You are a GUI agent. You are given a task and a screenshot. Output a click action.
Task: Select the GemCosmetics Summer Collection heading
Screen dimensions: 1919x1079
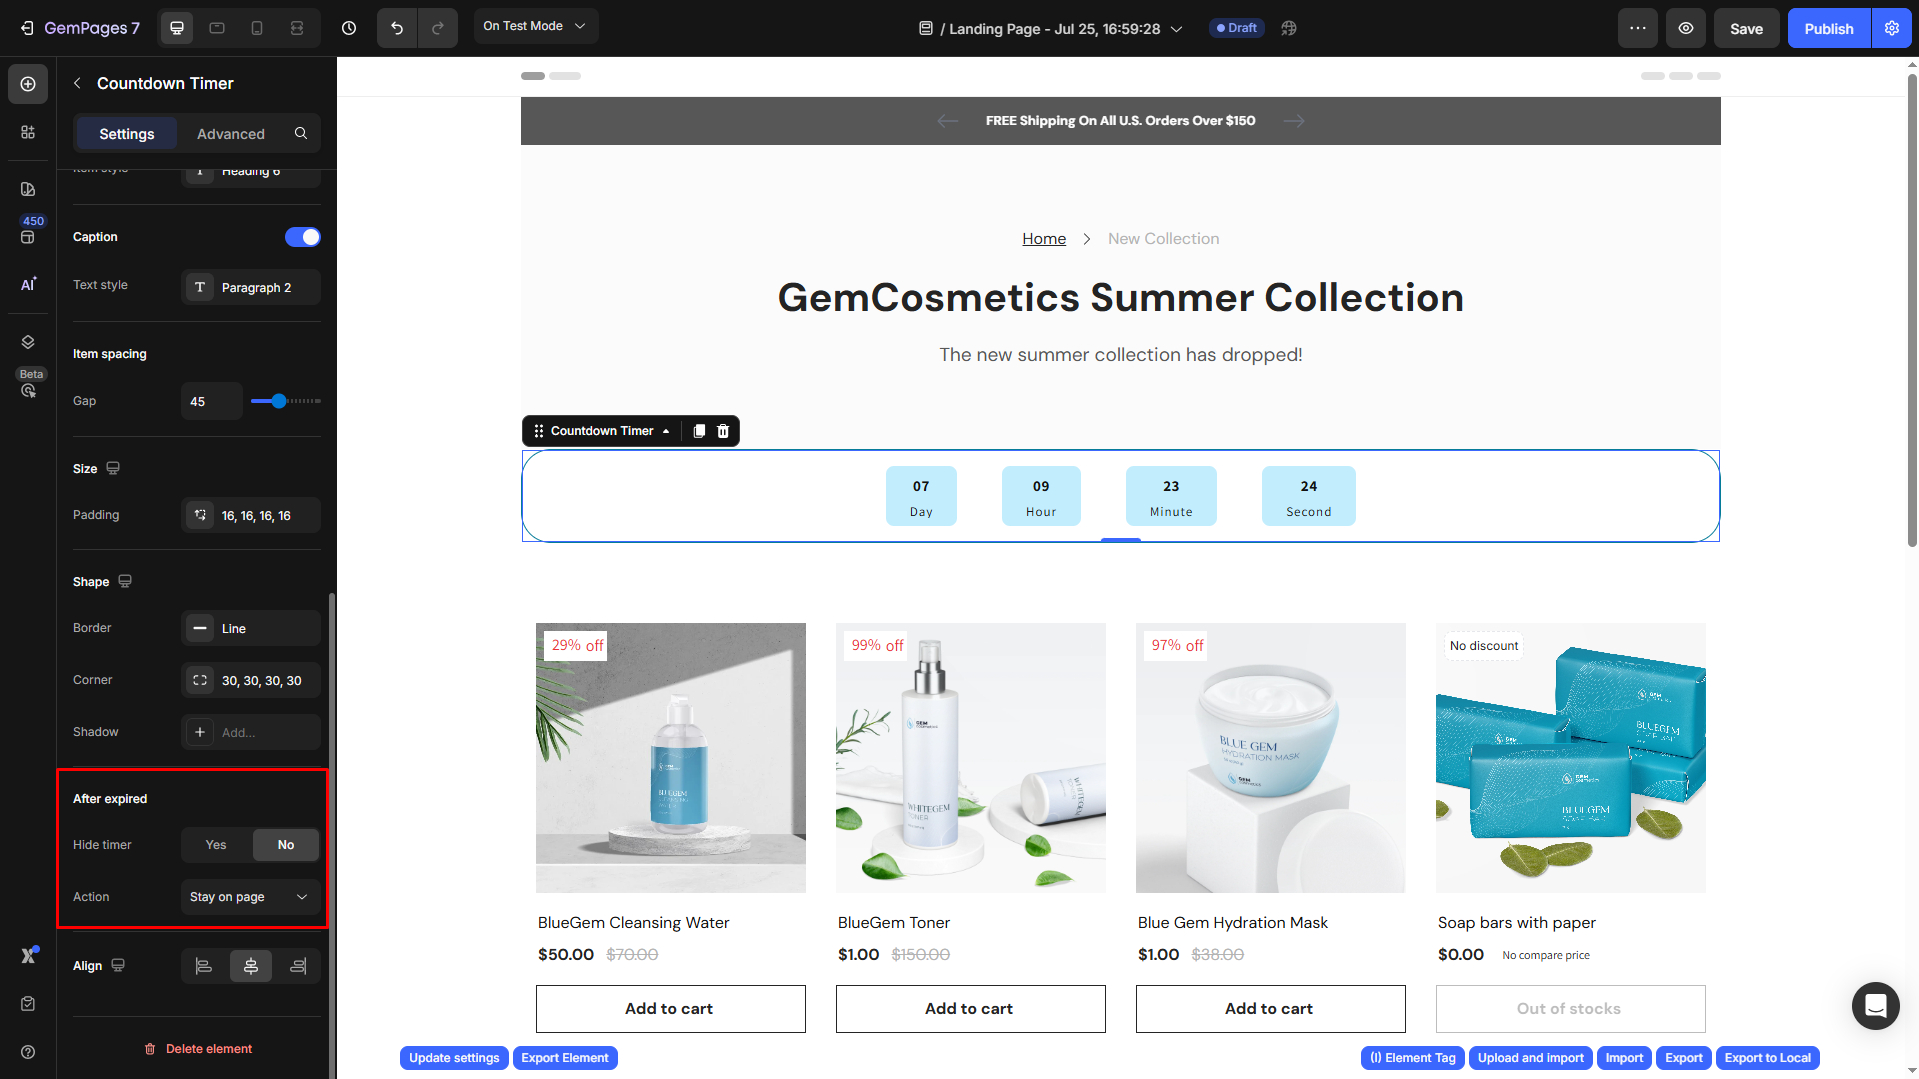tap(1120, 298)
